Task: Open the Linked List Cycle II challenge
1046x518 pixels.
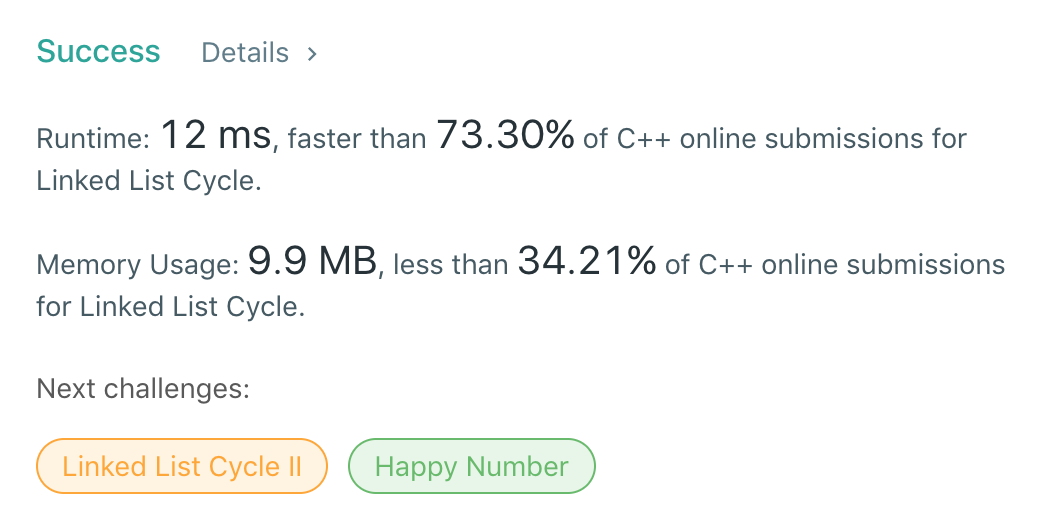Action: pyautogui.click(x=182, y=466)
